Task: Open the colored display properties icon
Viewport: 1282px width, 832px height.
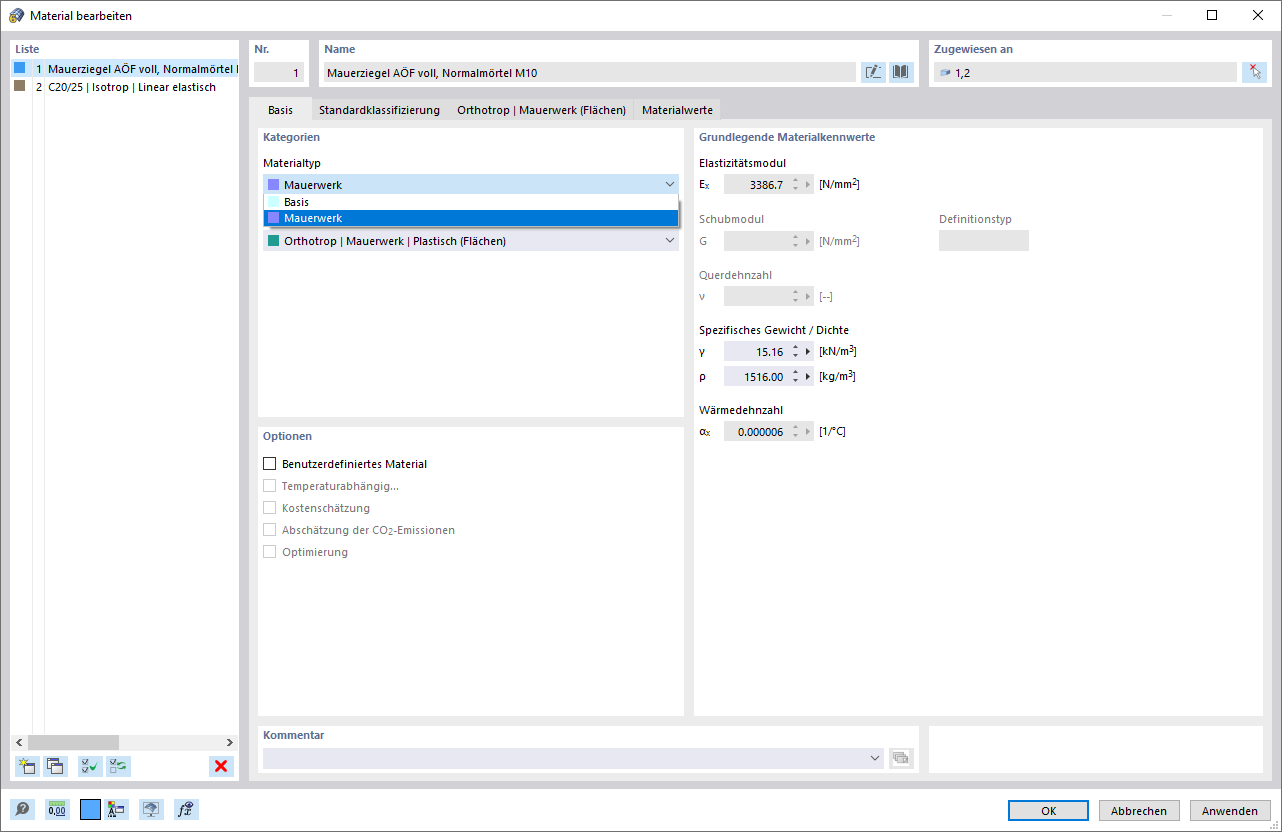Action: 116,810
